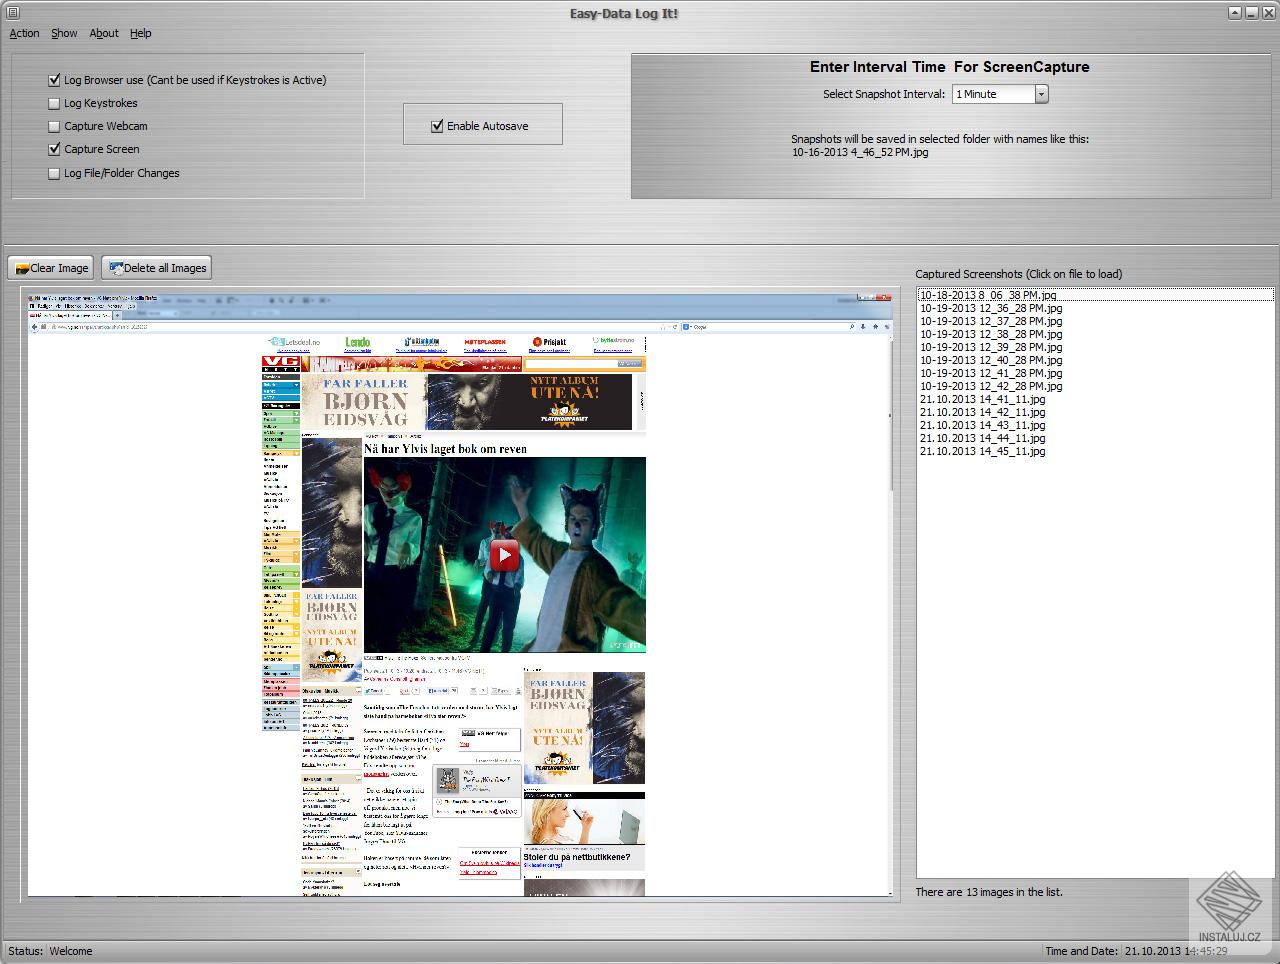Select 21.10.2013 14_45_11.jpg from the list

[983, 451]
